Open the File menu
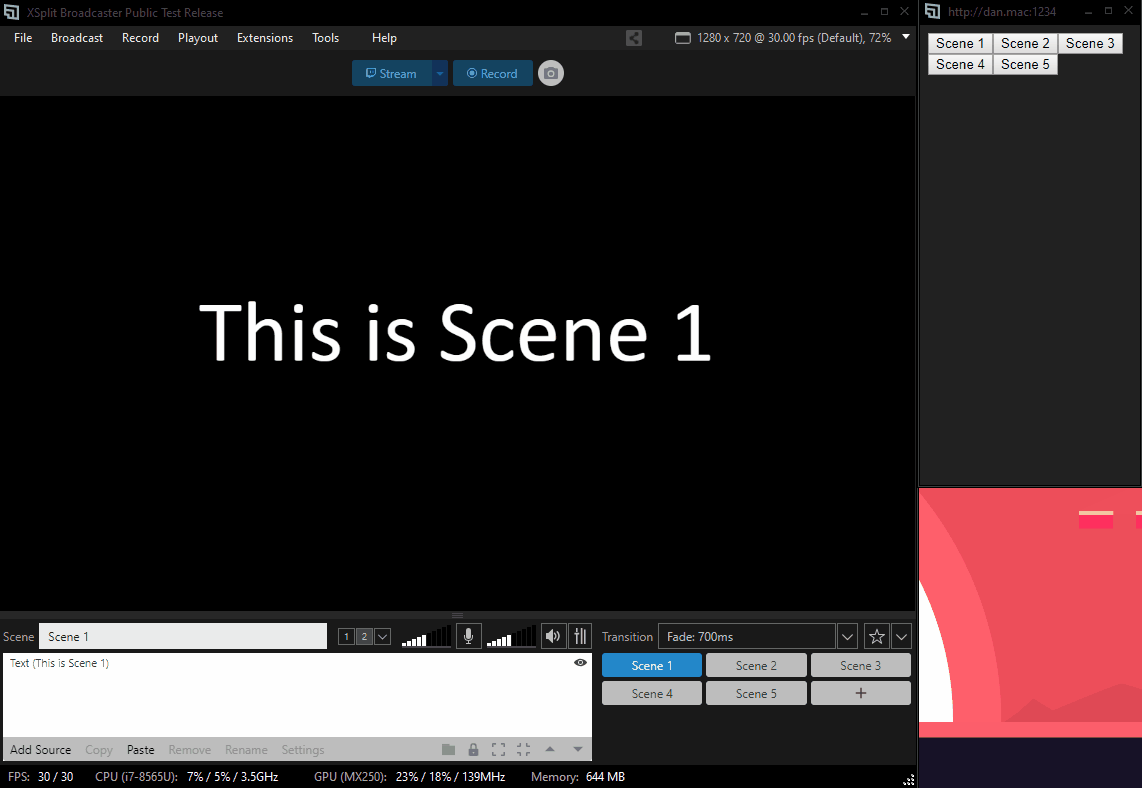The width and height of the screenshot is (1142, 788). pyautogui.click(x=23, y=38)
